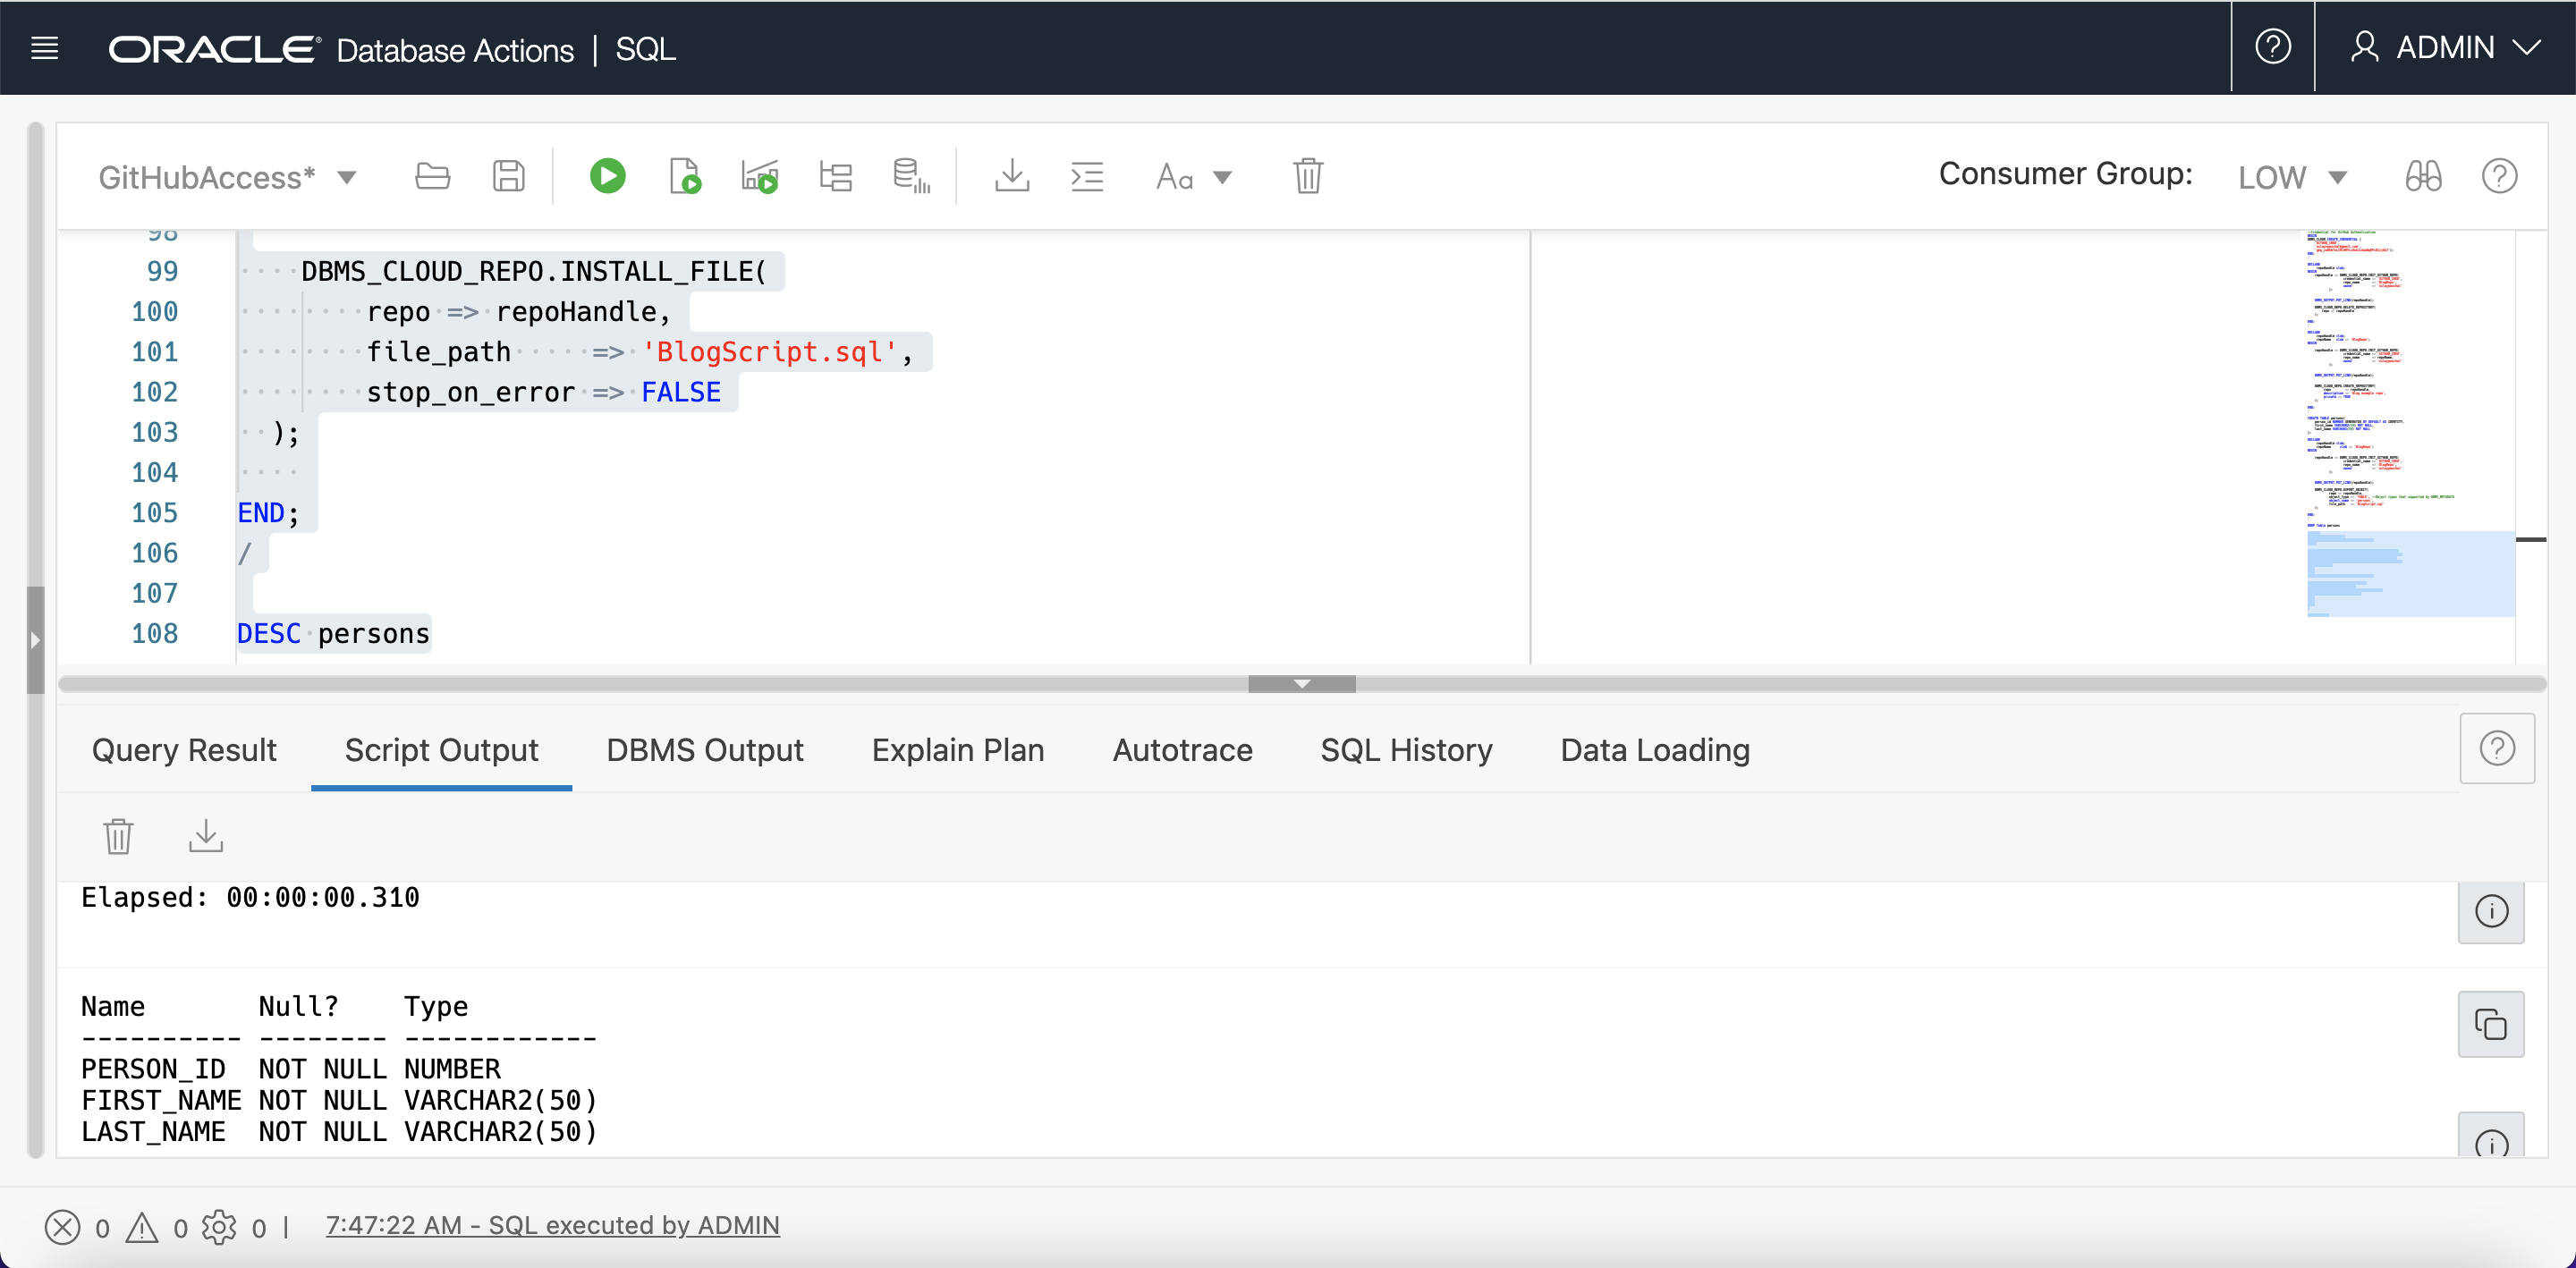Click the Open file folder icon
Viewport: 2576px width, 1268px height.
click(432, 176)
